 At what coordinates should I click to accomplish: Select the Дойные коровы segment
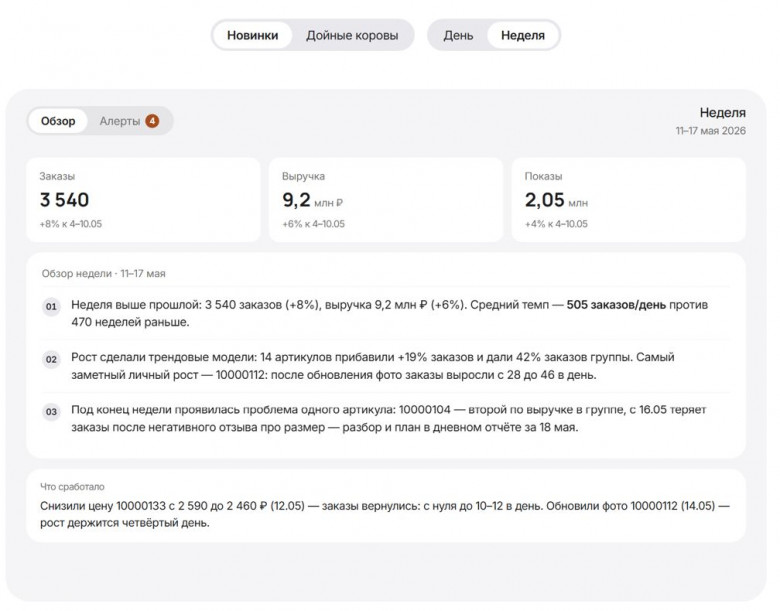pos(352,35)
